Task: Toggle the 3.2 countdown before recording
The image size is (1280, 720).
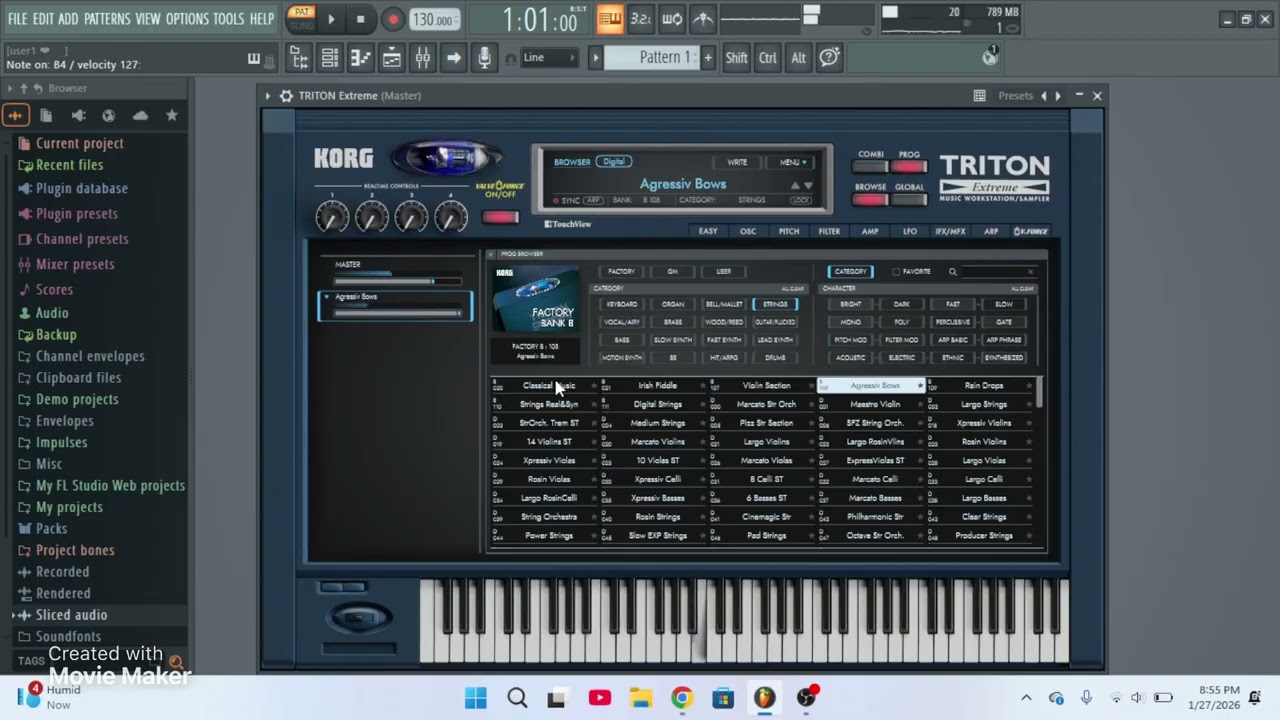Action: coord(641,18)
